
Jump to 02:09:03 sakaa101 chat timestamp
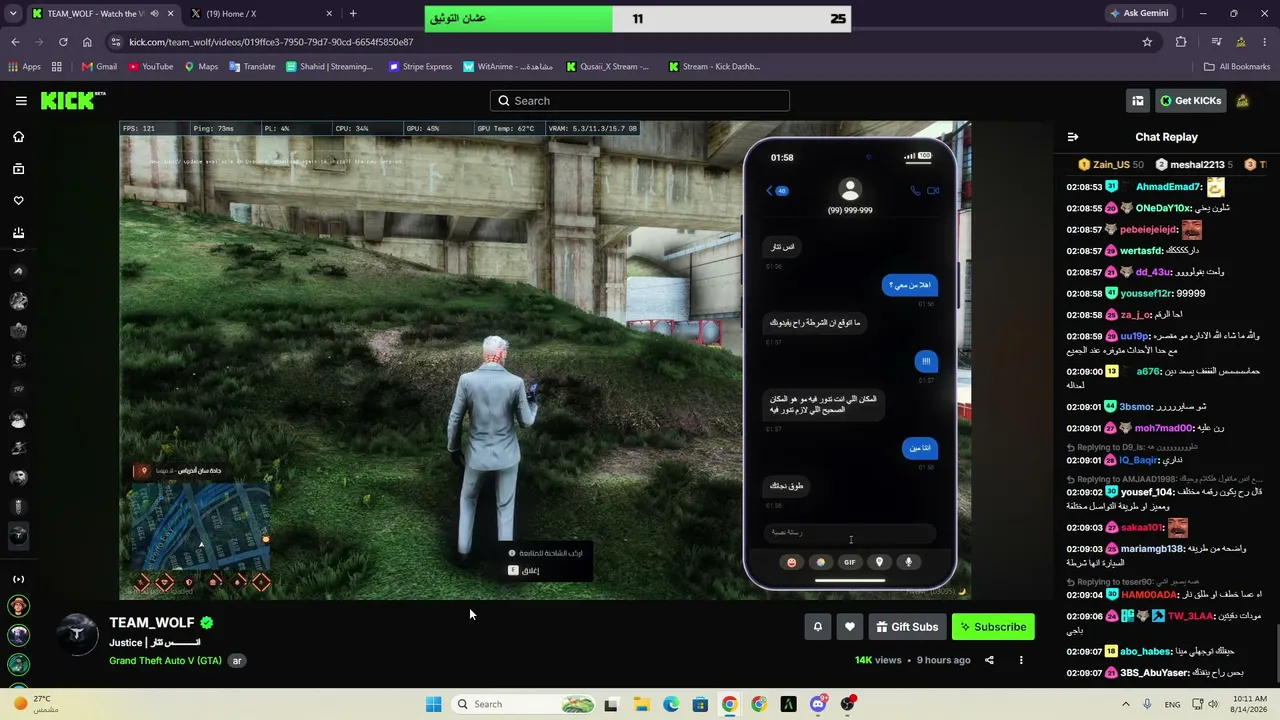[1084, 528]
